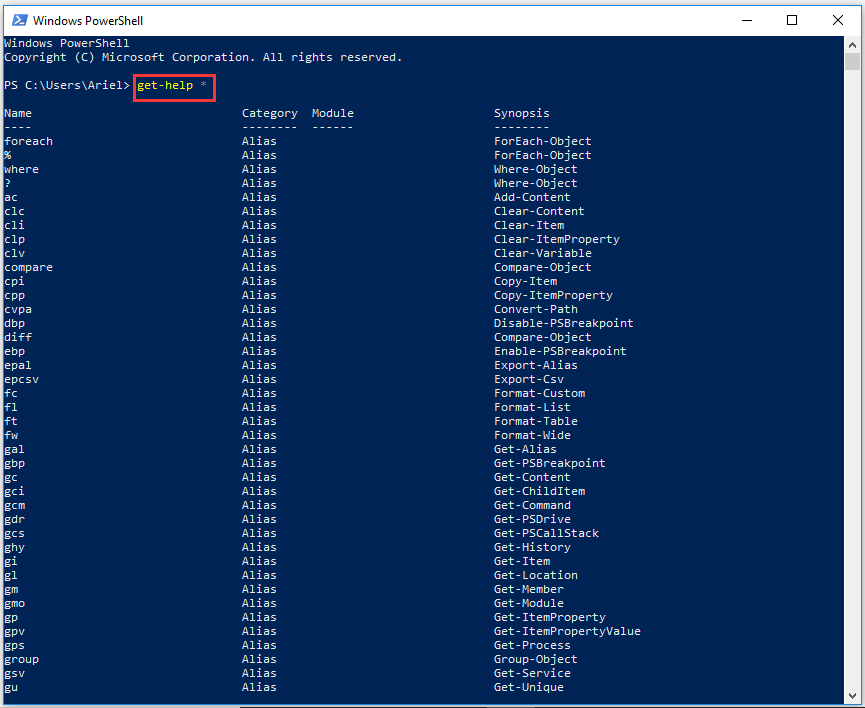
Task: Click the vertical scrollbar thumb
Action: point(852,61)
